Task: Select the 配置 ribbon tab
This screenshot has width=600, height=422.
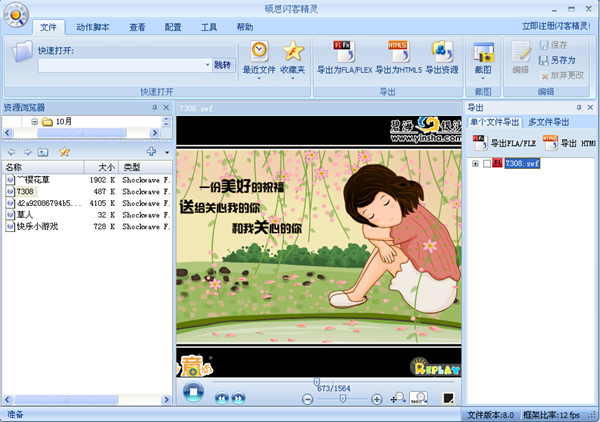Action: pos(173,27)
